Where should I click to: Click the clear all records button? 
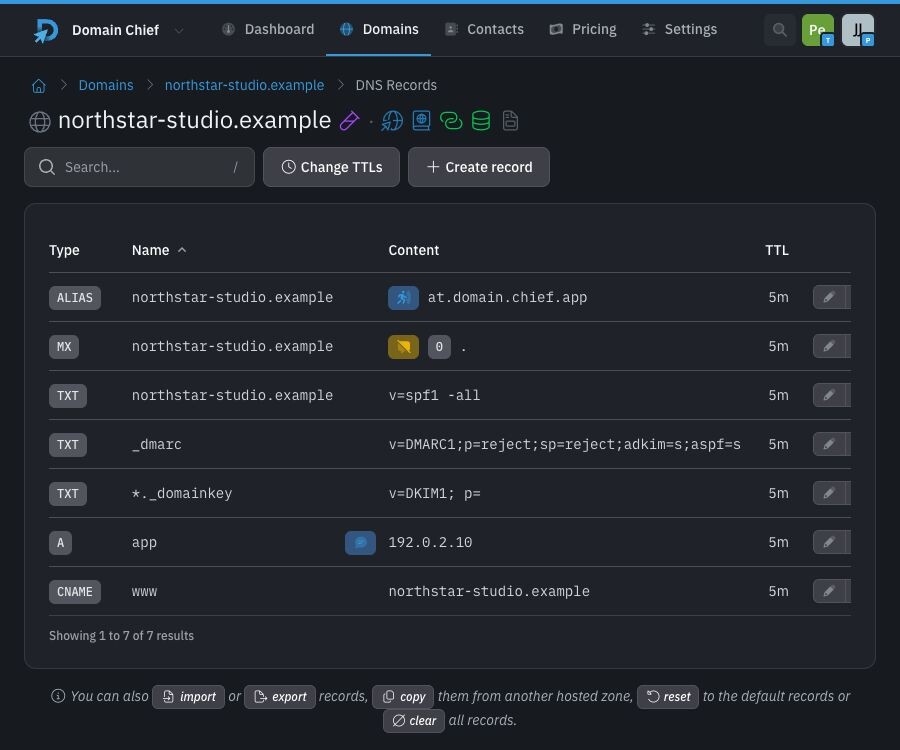[414, 721]
